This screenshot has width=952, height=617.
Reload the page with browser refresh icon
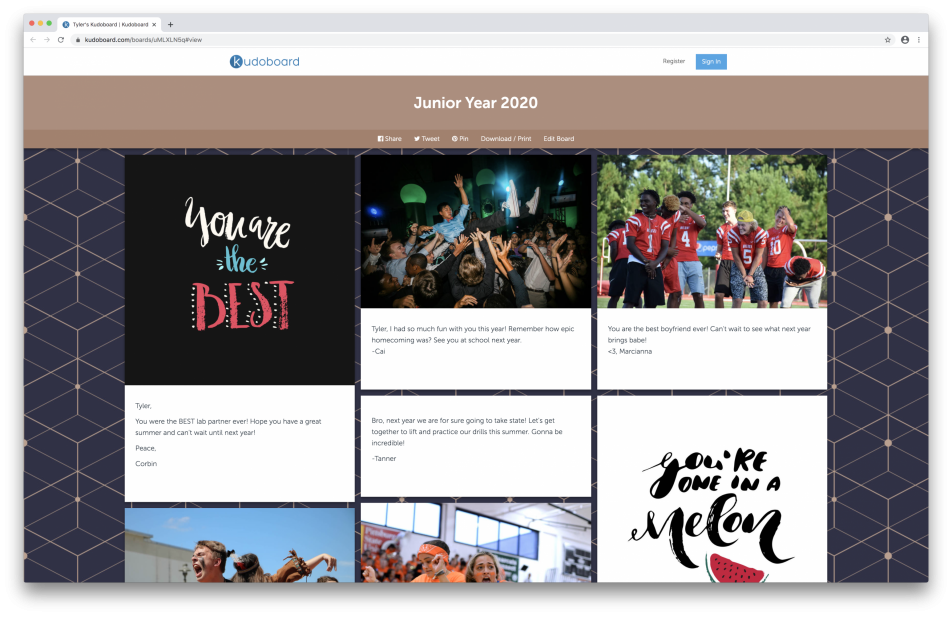click(61, 40)
